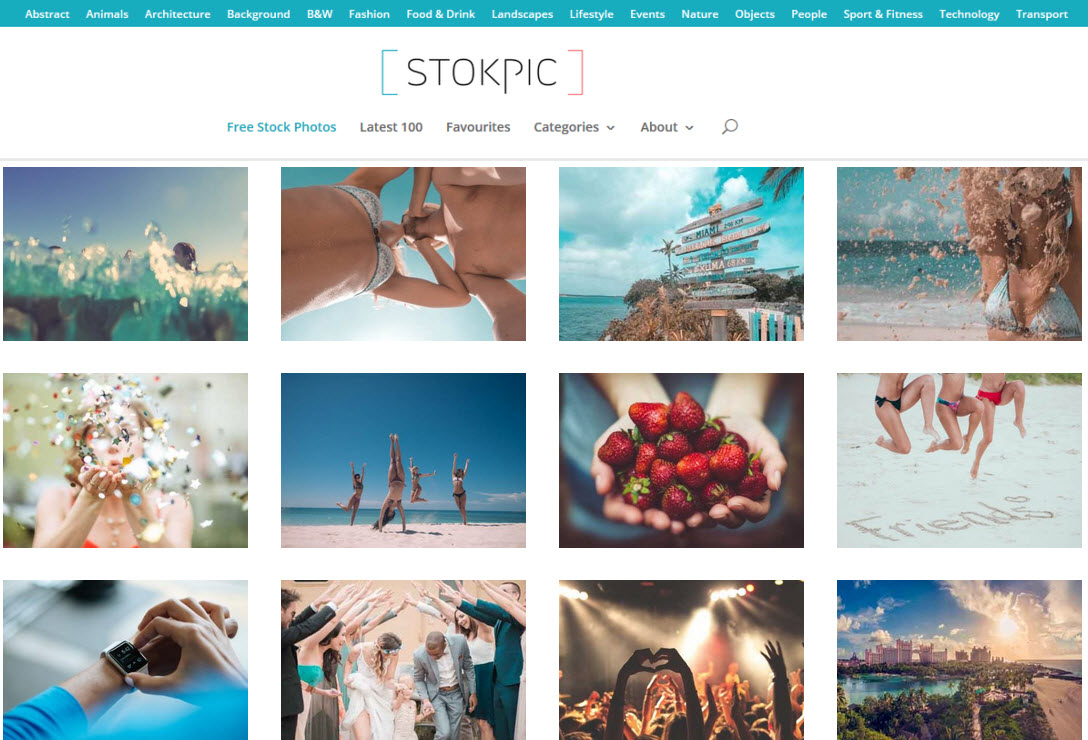Browse the Abstract category
The width and height of the screenshot is (1088, 740).
(47, 14)
